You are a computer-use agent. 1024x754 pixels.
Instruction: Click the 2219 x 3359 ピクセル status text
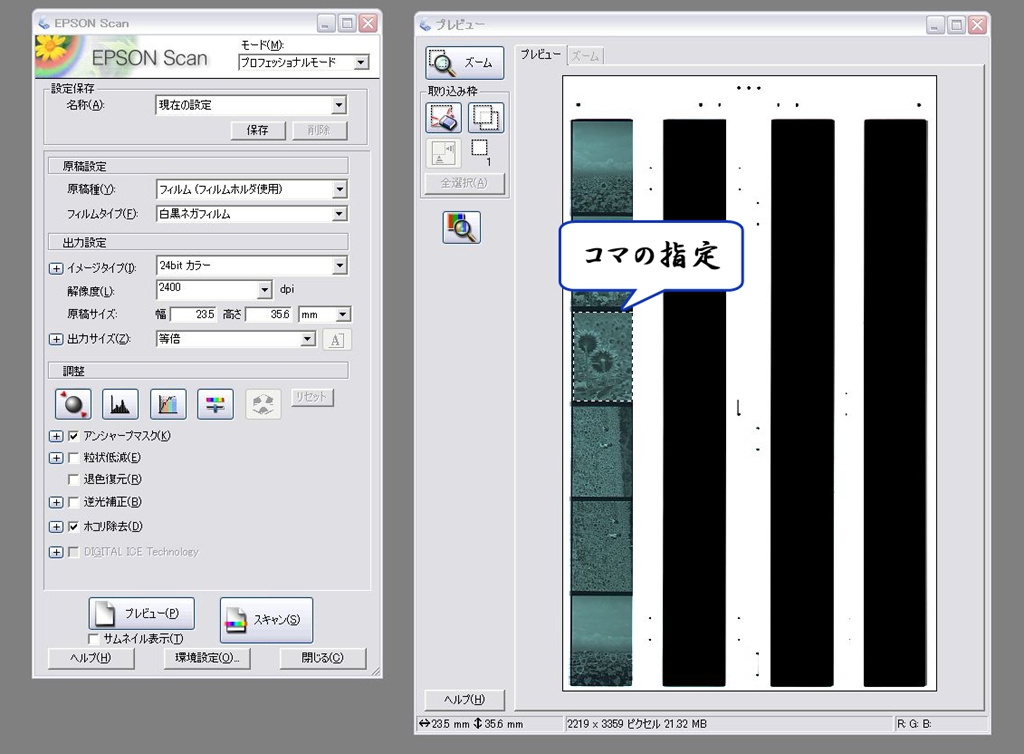(637, 724)
